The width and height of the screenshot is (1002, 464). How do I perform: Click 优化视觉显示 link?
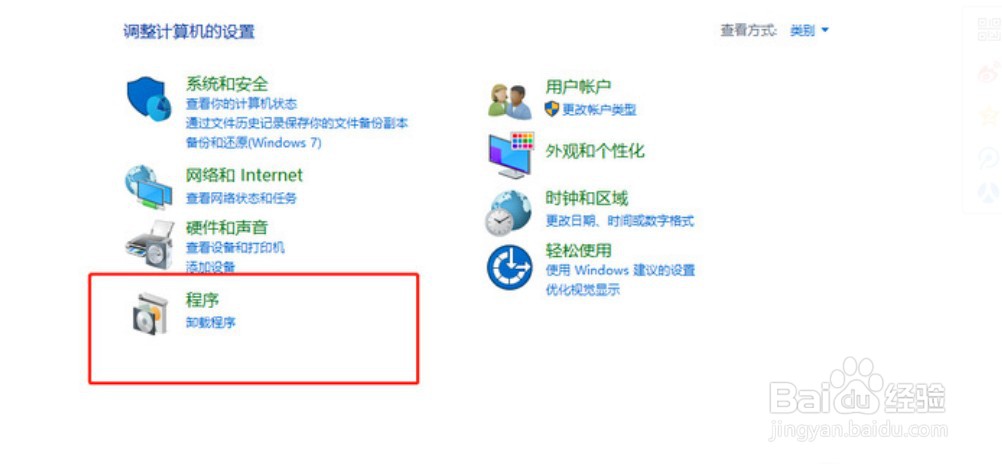pyautogui.click(x=582, y=290)
